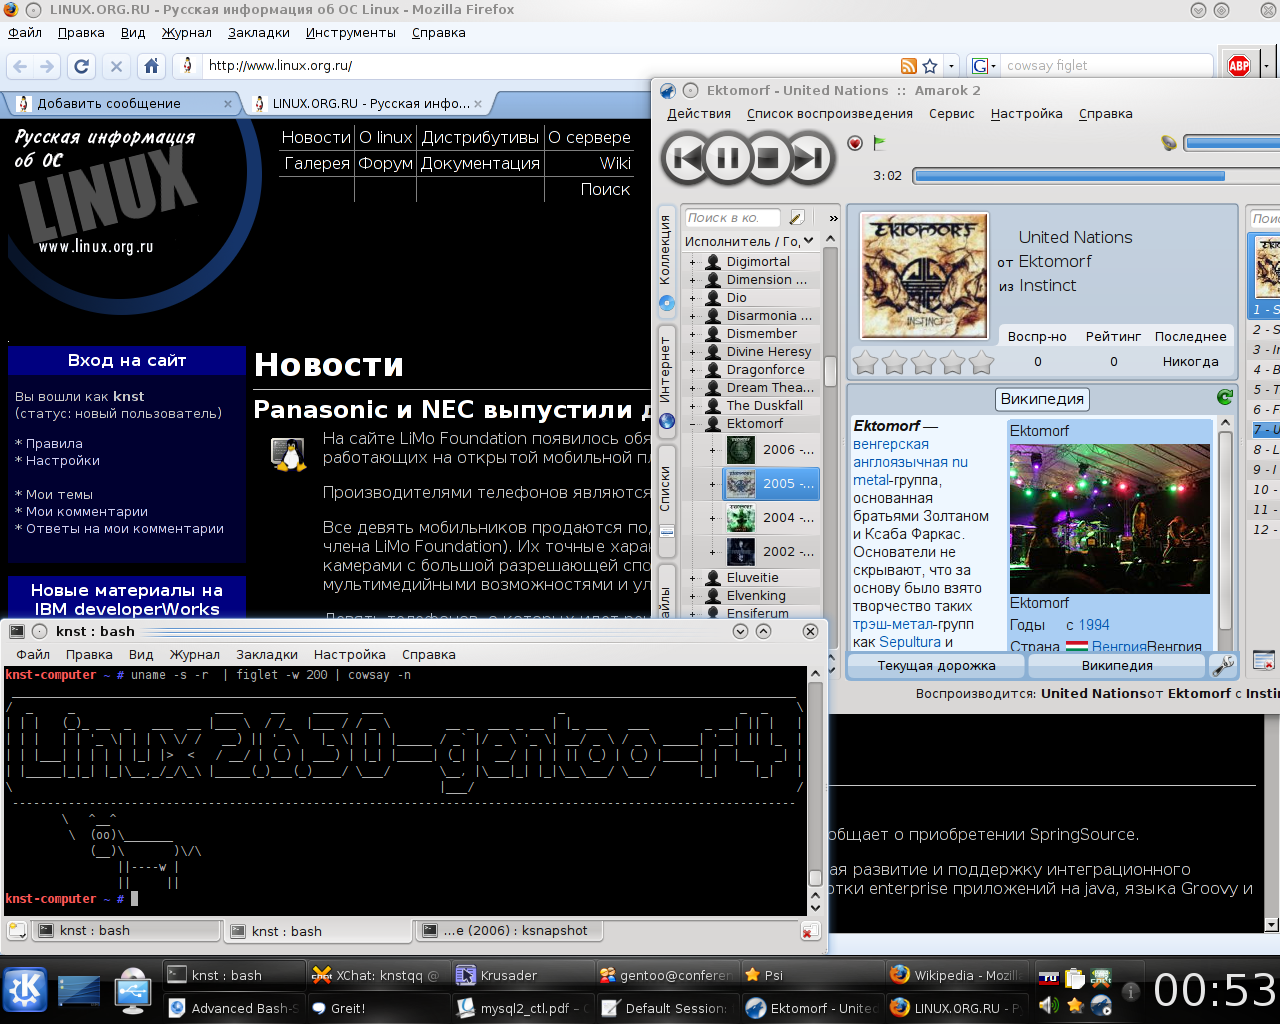Click the network computer icon in panel
This screenshot has width=1280, height=1024.
(x=133, y=990)
